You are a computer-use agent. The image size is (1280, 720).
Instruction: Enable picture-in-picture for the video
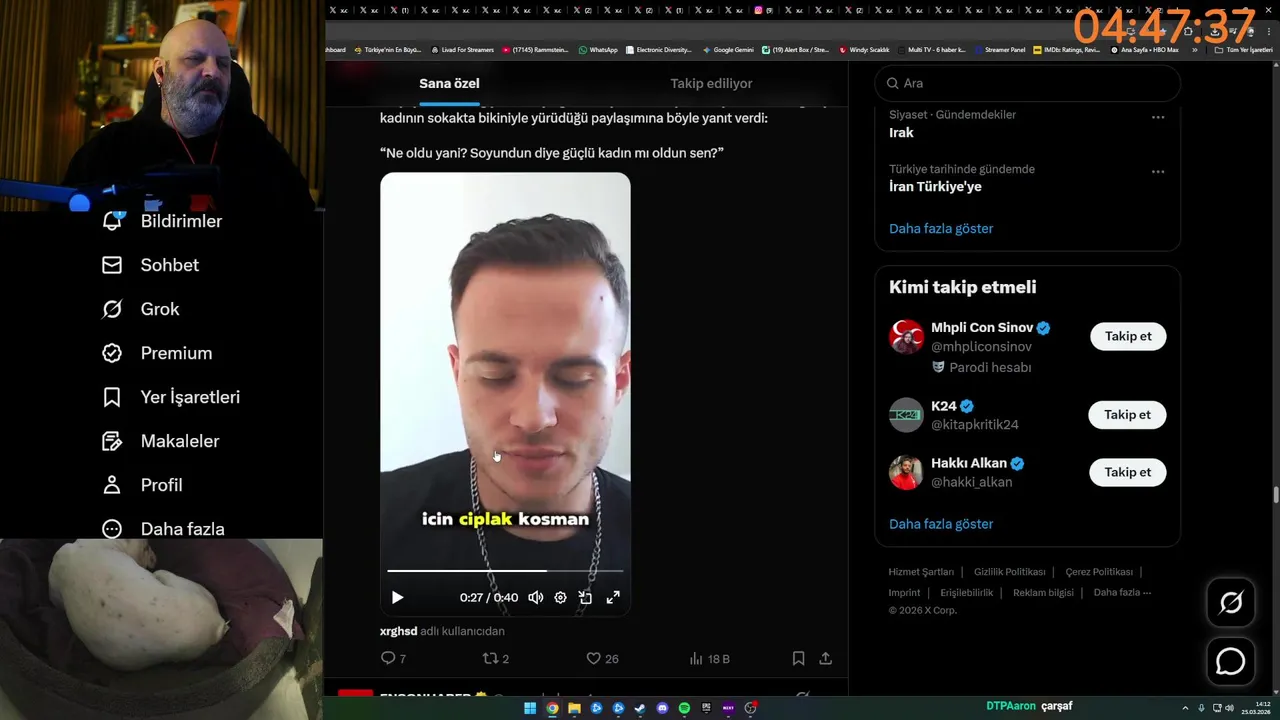tap(586, 597)
